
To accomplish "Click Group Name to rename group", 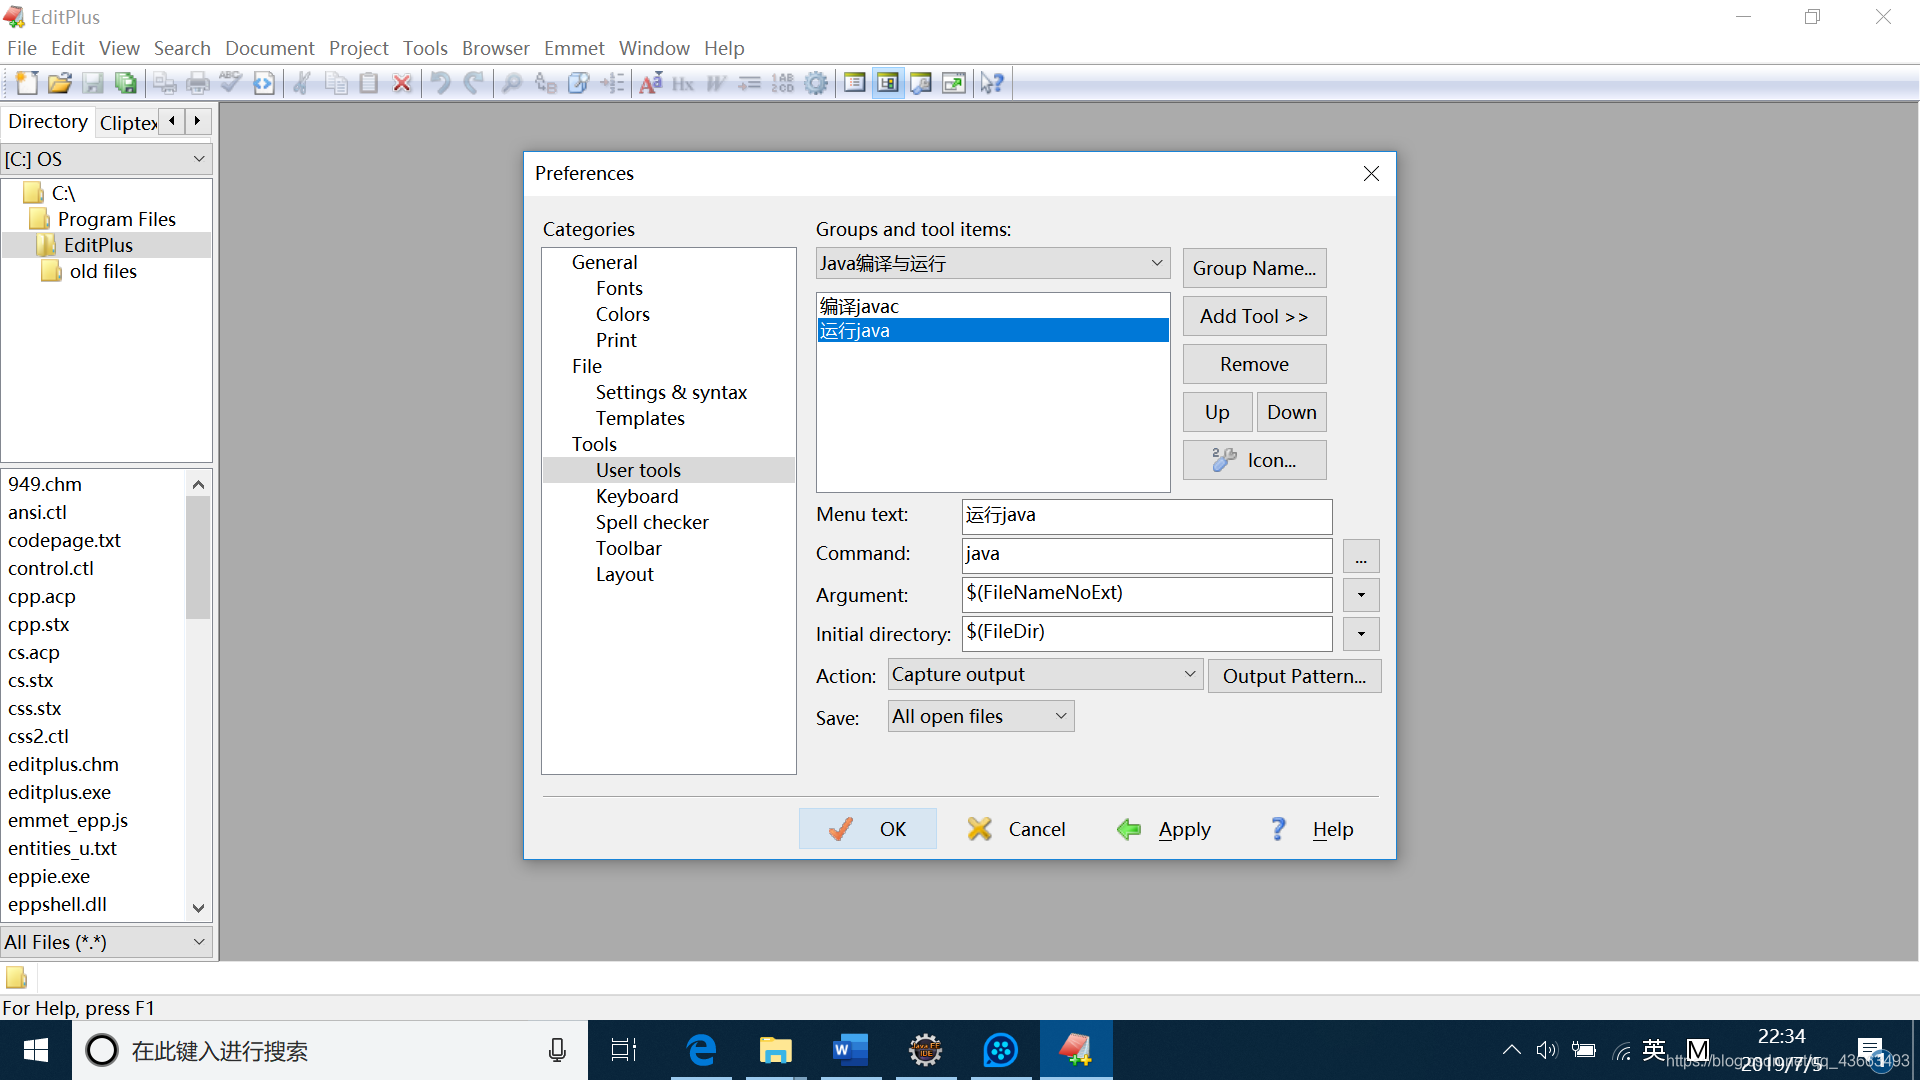I will (1254, 268).
